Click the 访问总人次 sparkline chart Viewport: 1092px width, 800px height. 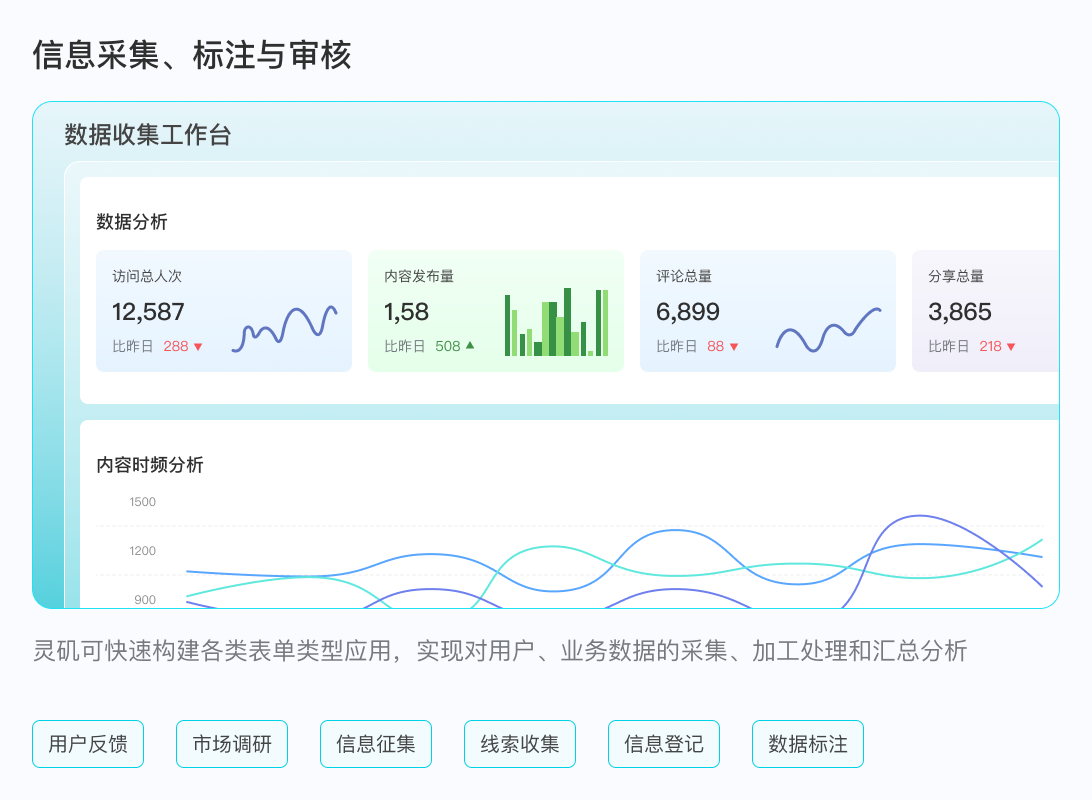coord(285,329)
